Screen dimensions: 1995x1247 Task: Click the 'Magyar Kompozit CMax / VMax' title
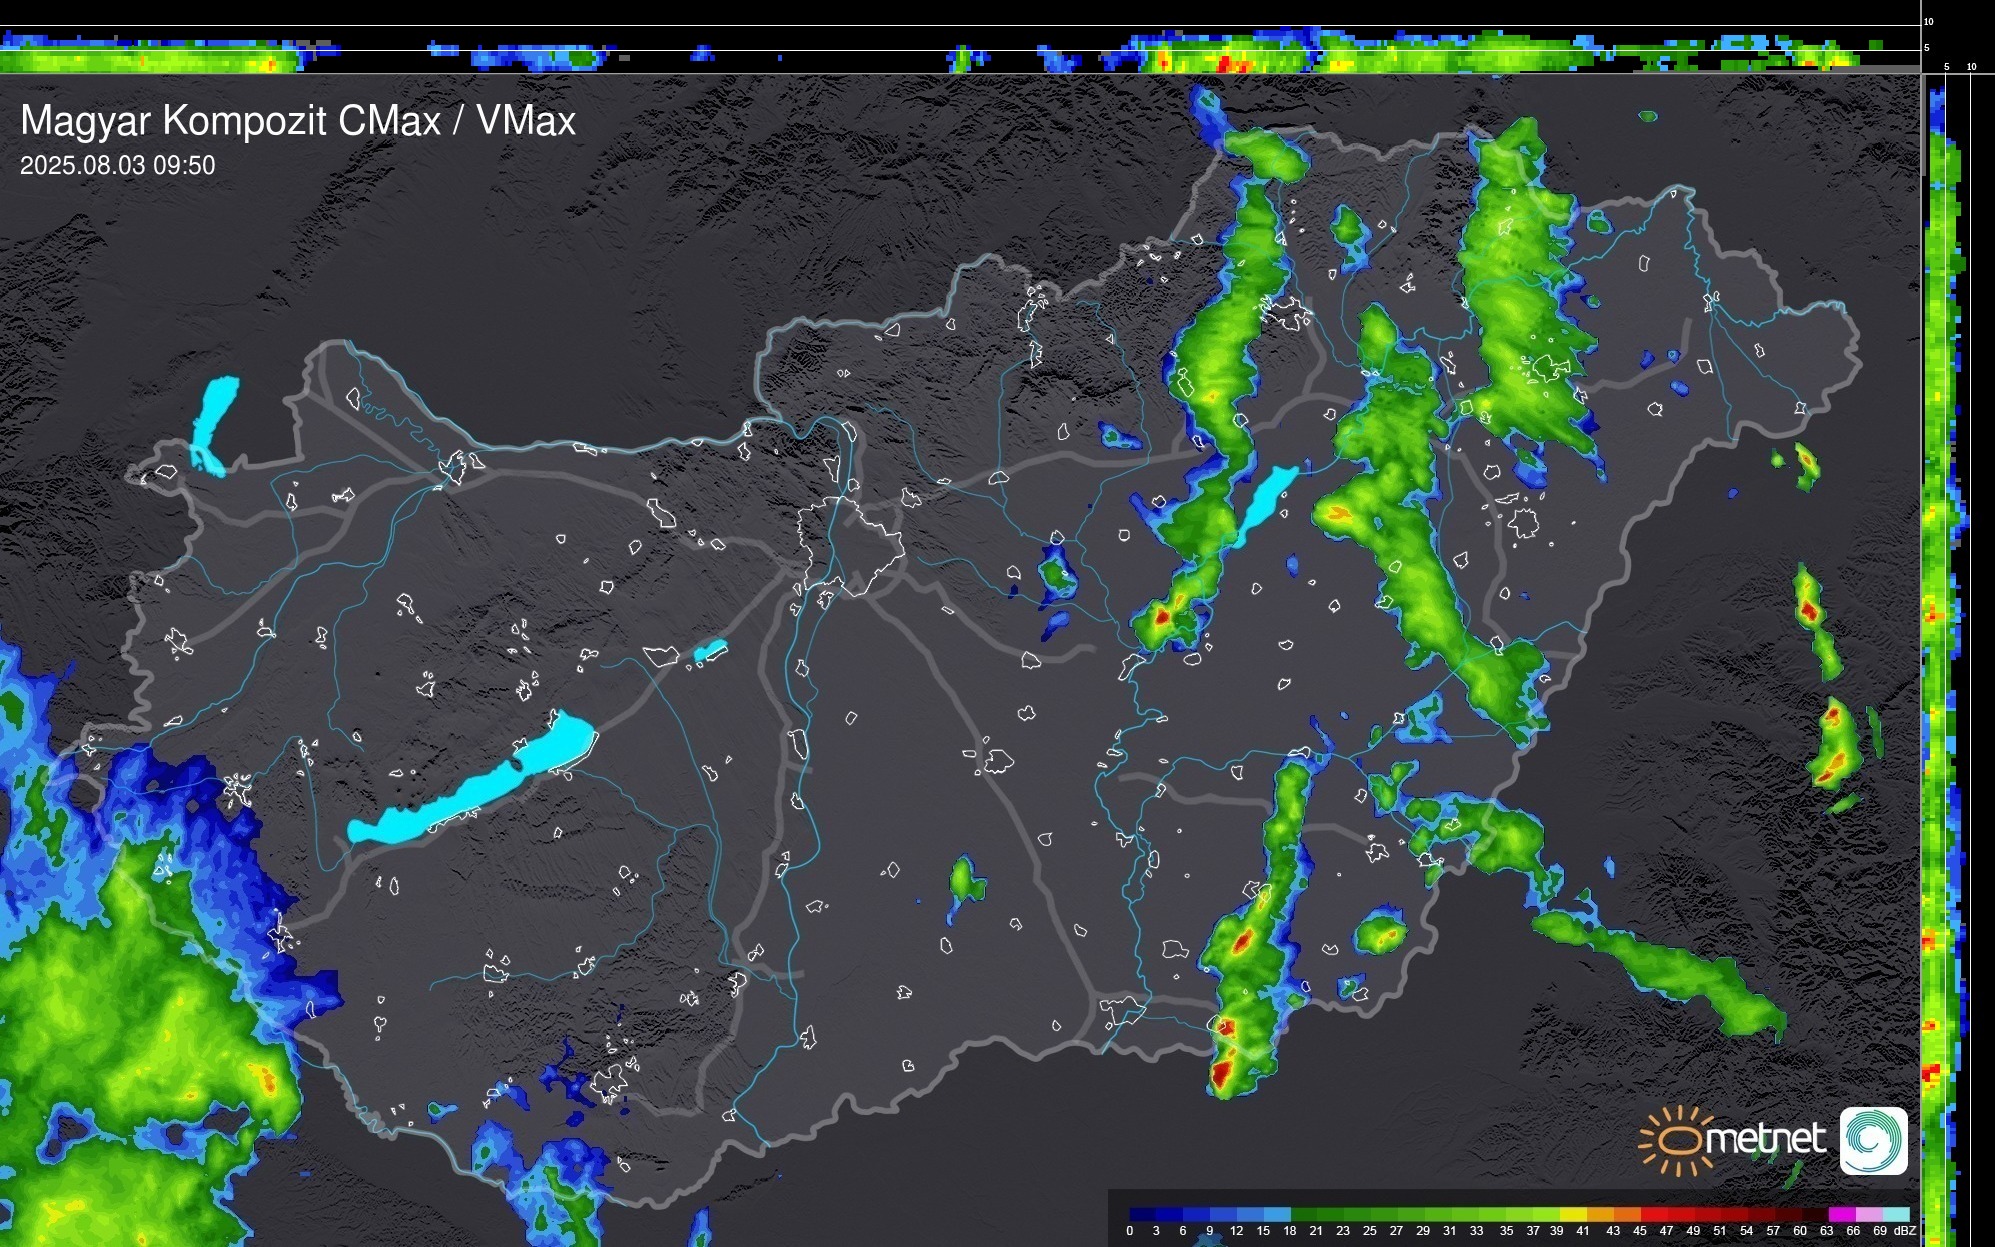coord(298,121)
